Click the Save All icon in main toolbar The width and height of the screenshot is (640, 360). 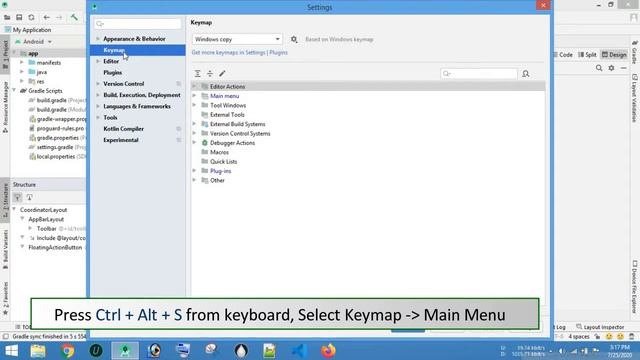coord(19,18)
